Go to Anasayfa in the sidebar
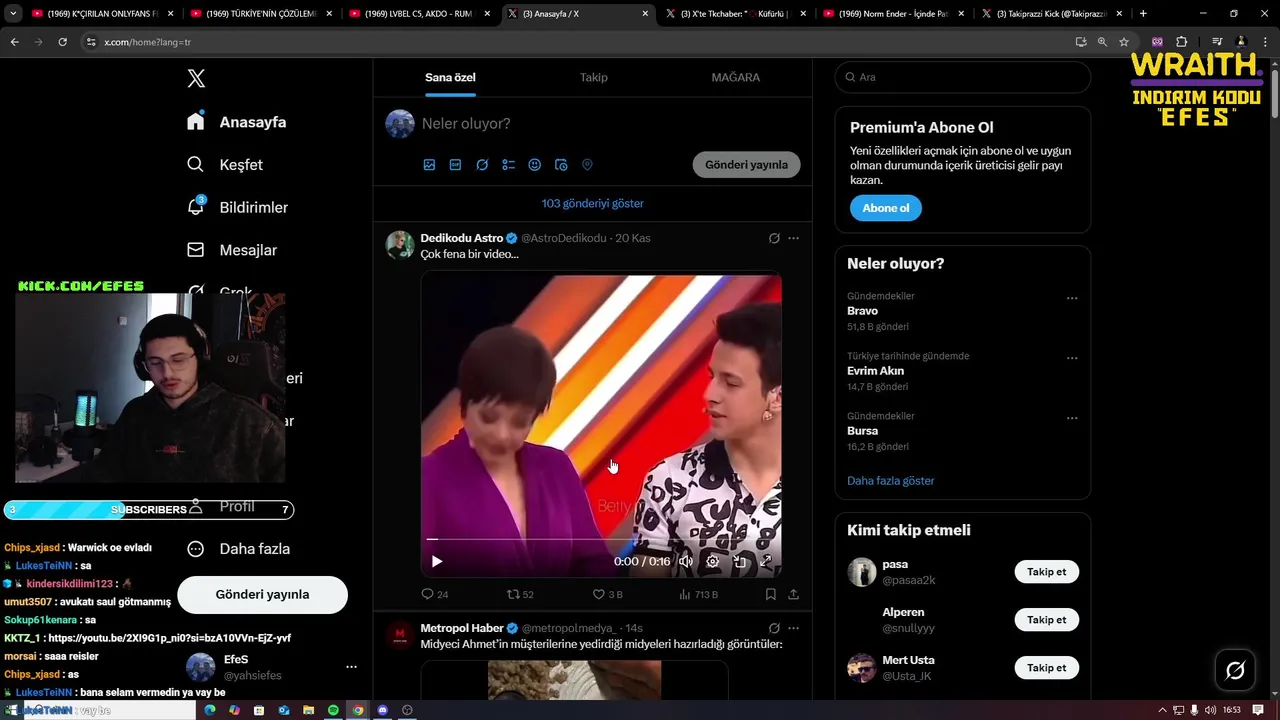Image resolution: width=1280 pixels, height=720 pixels. [x=237, y=122]
